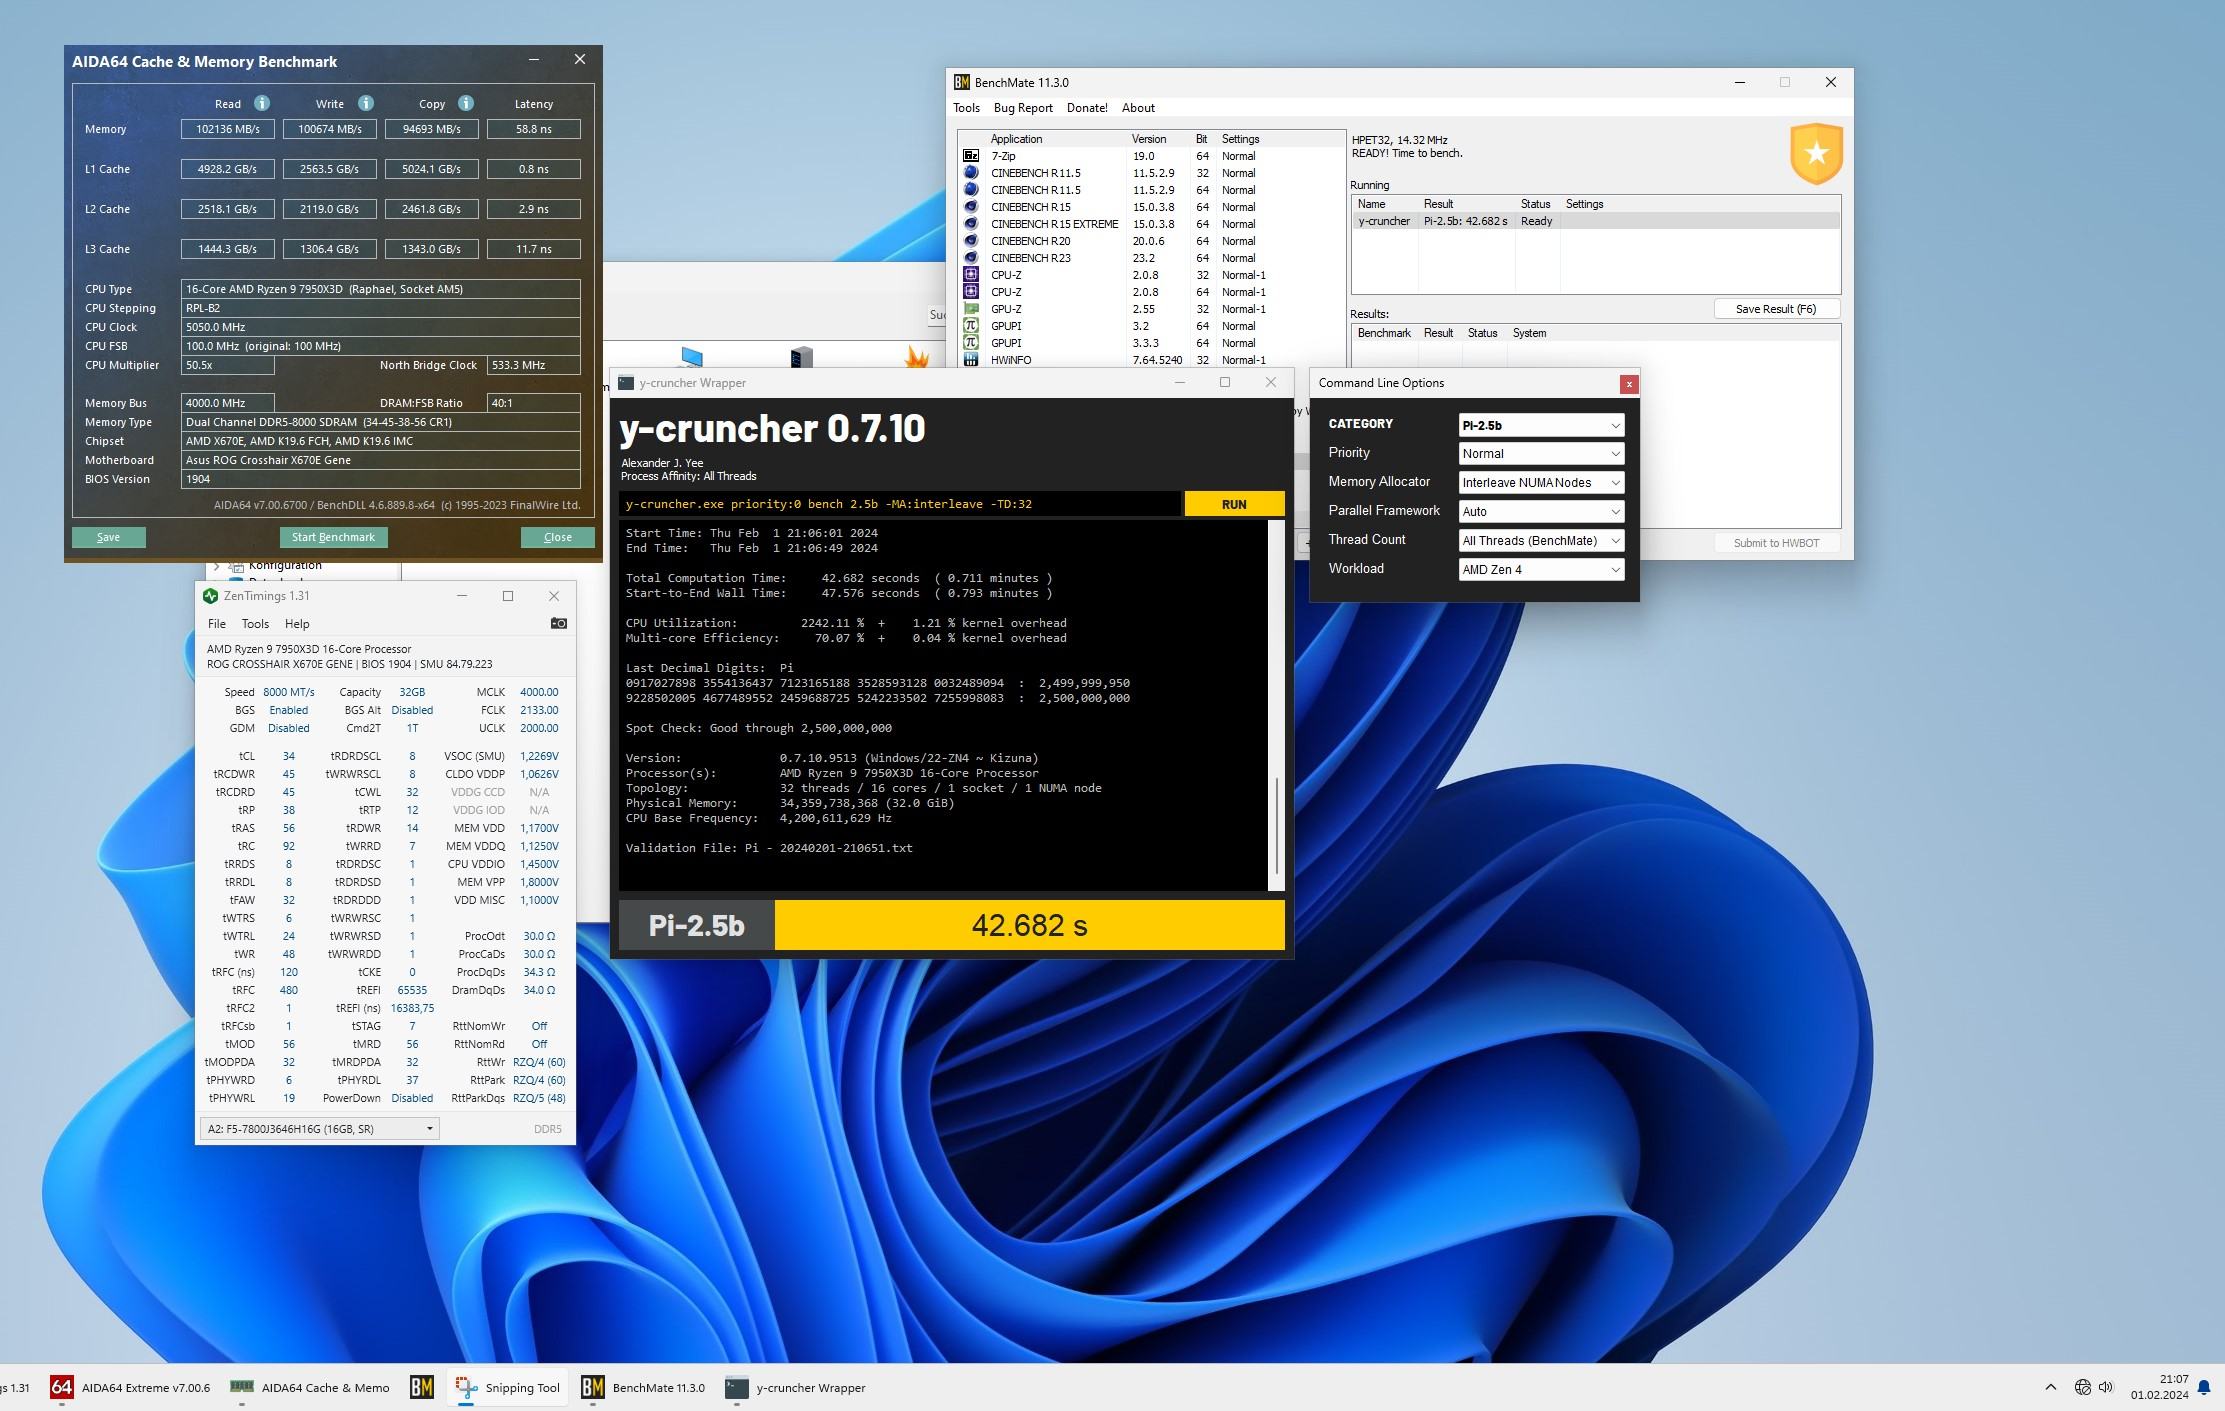The height and width of the screenshot is (1411, 2225).
Task: Click the HWiNFO icon in BenchMate list
Action: coord(970,360)
